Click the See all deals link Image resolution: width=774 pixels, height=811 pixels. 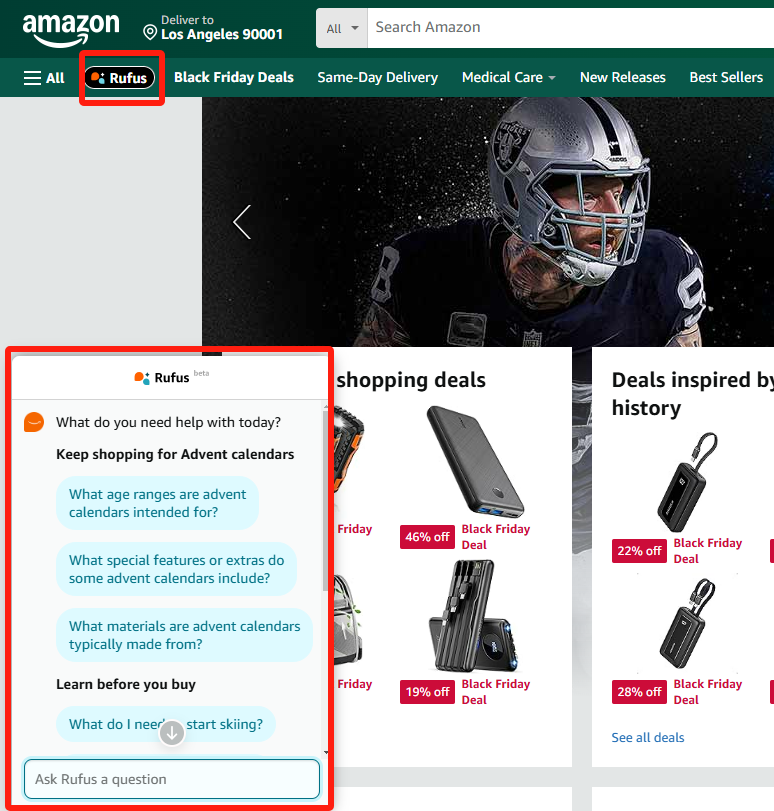648,738
